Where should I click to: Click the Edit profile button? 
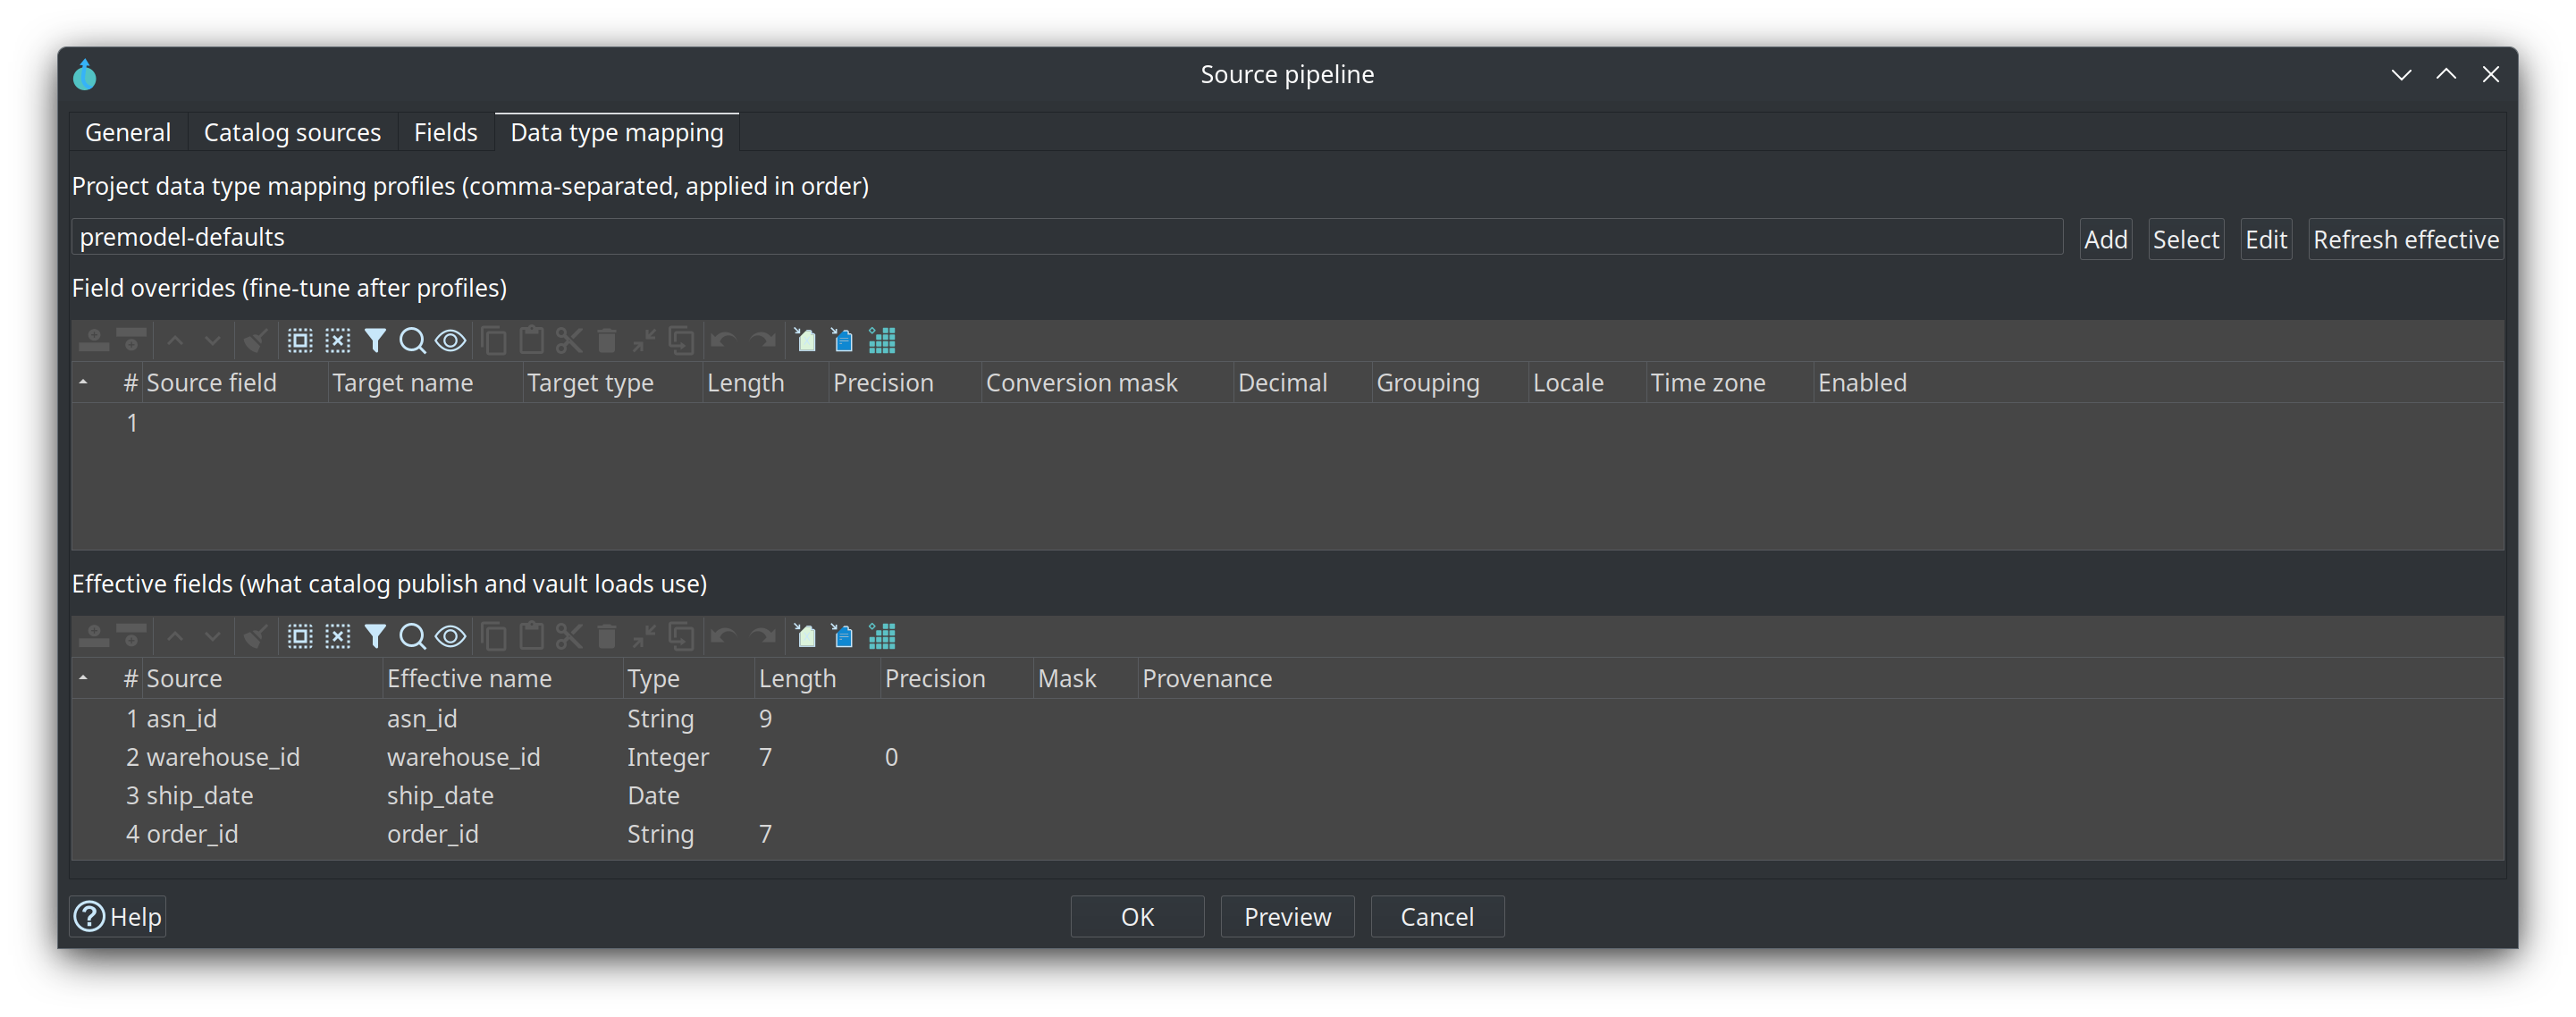[2265, 239]
